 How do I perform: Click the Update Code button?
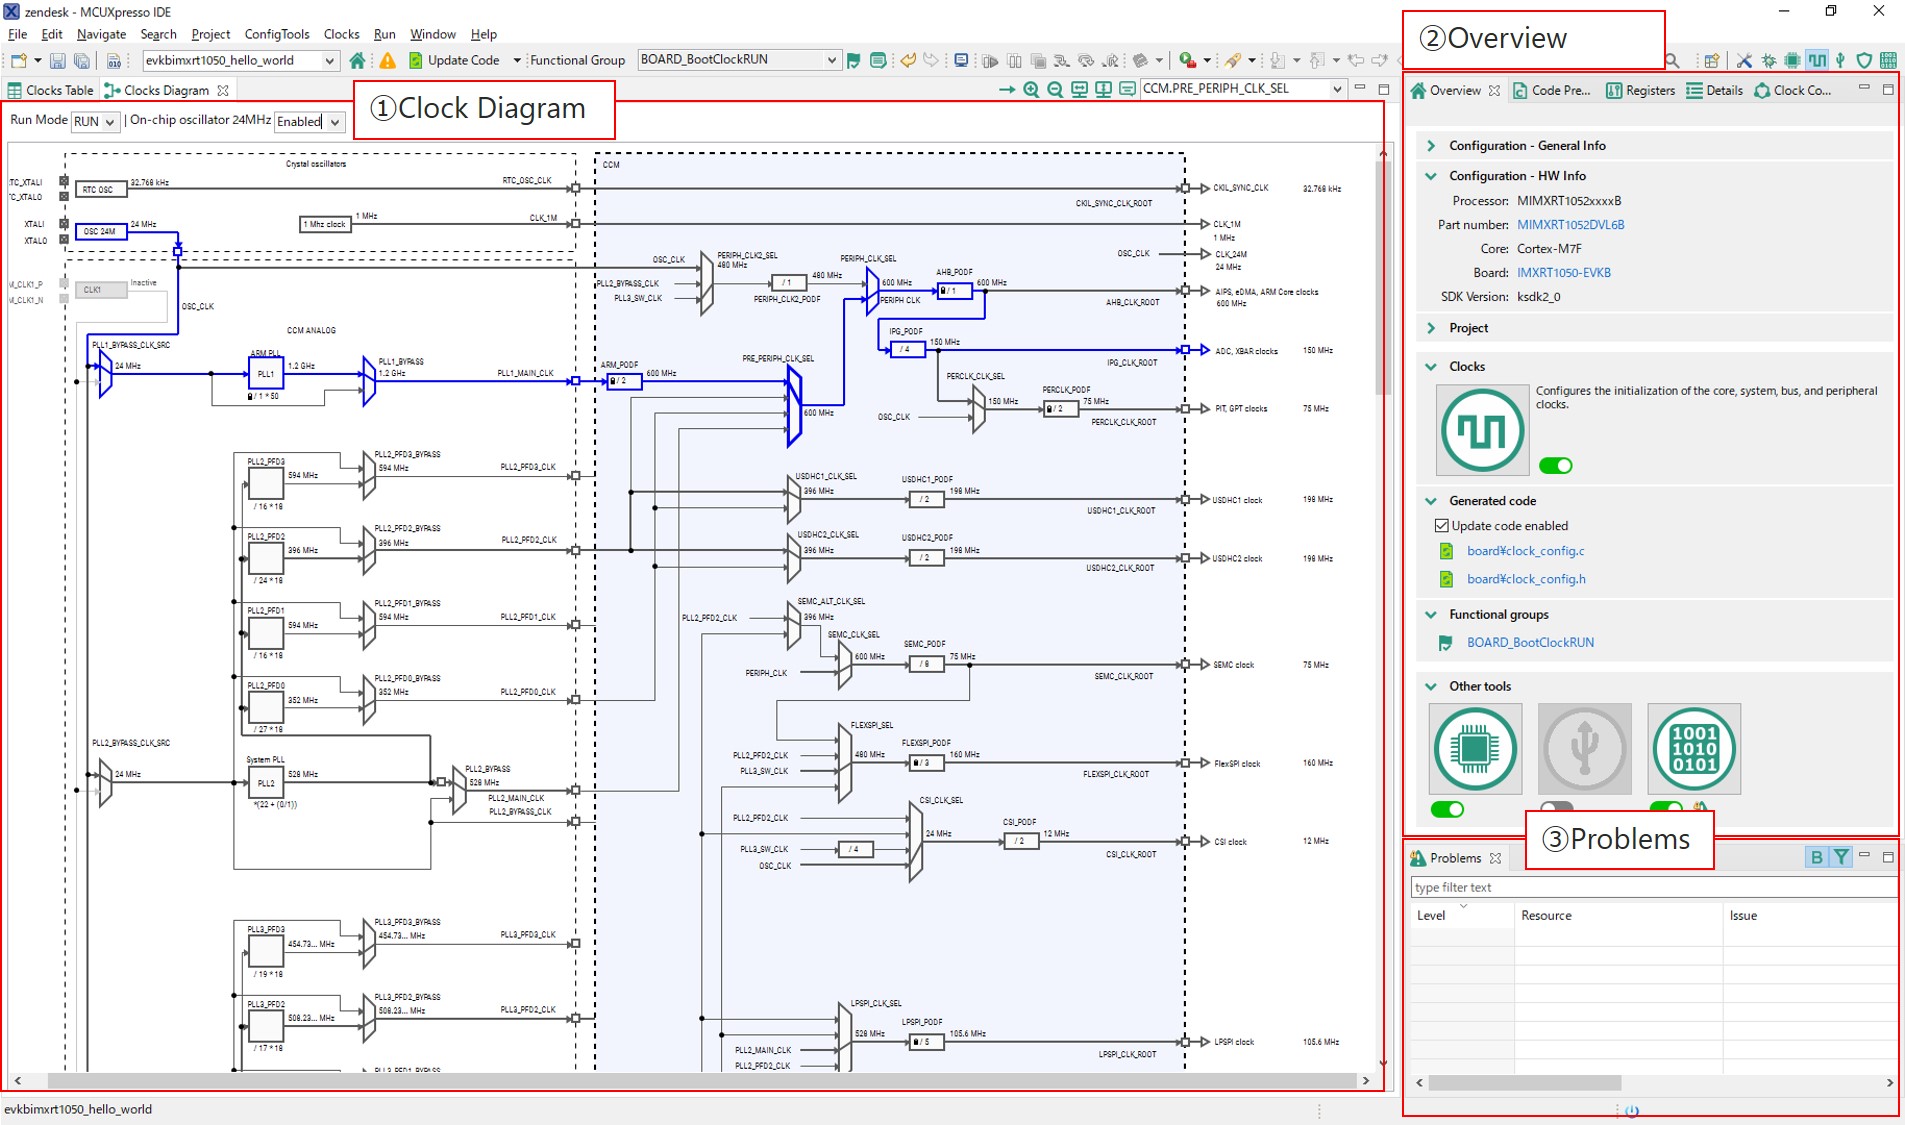click(x=454, y=60)
